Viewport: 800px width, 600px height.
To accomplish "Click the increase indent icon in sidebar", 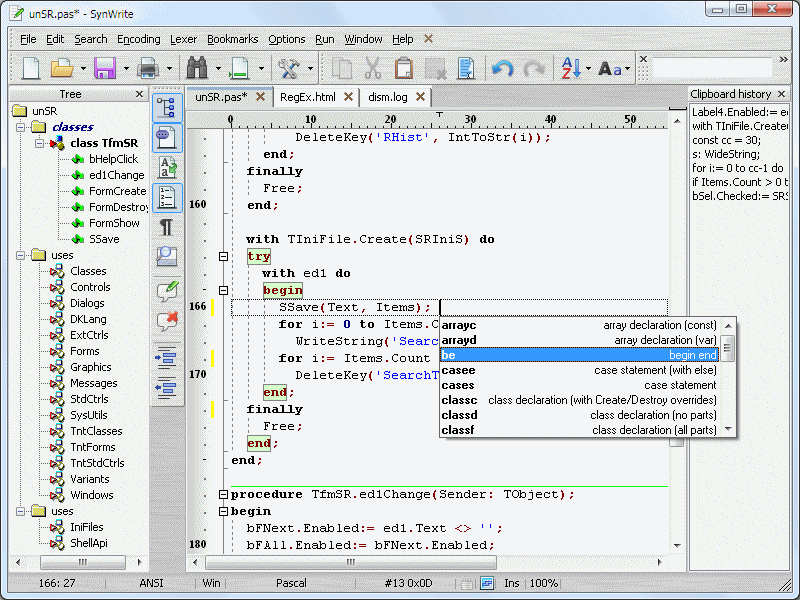I will tap(167, 357).
